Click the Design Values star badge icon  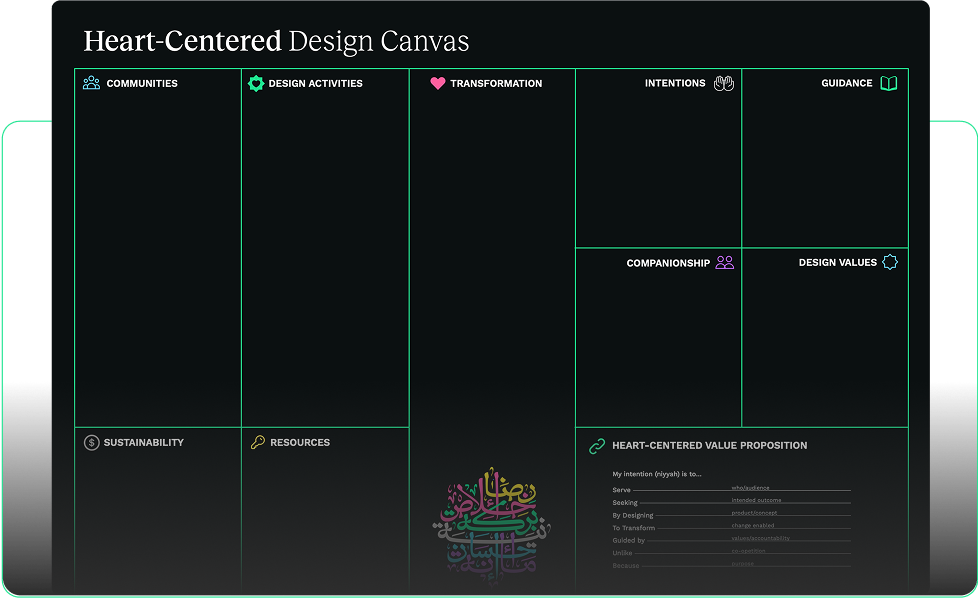890,262
